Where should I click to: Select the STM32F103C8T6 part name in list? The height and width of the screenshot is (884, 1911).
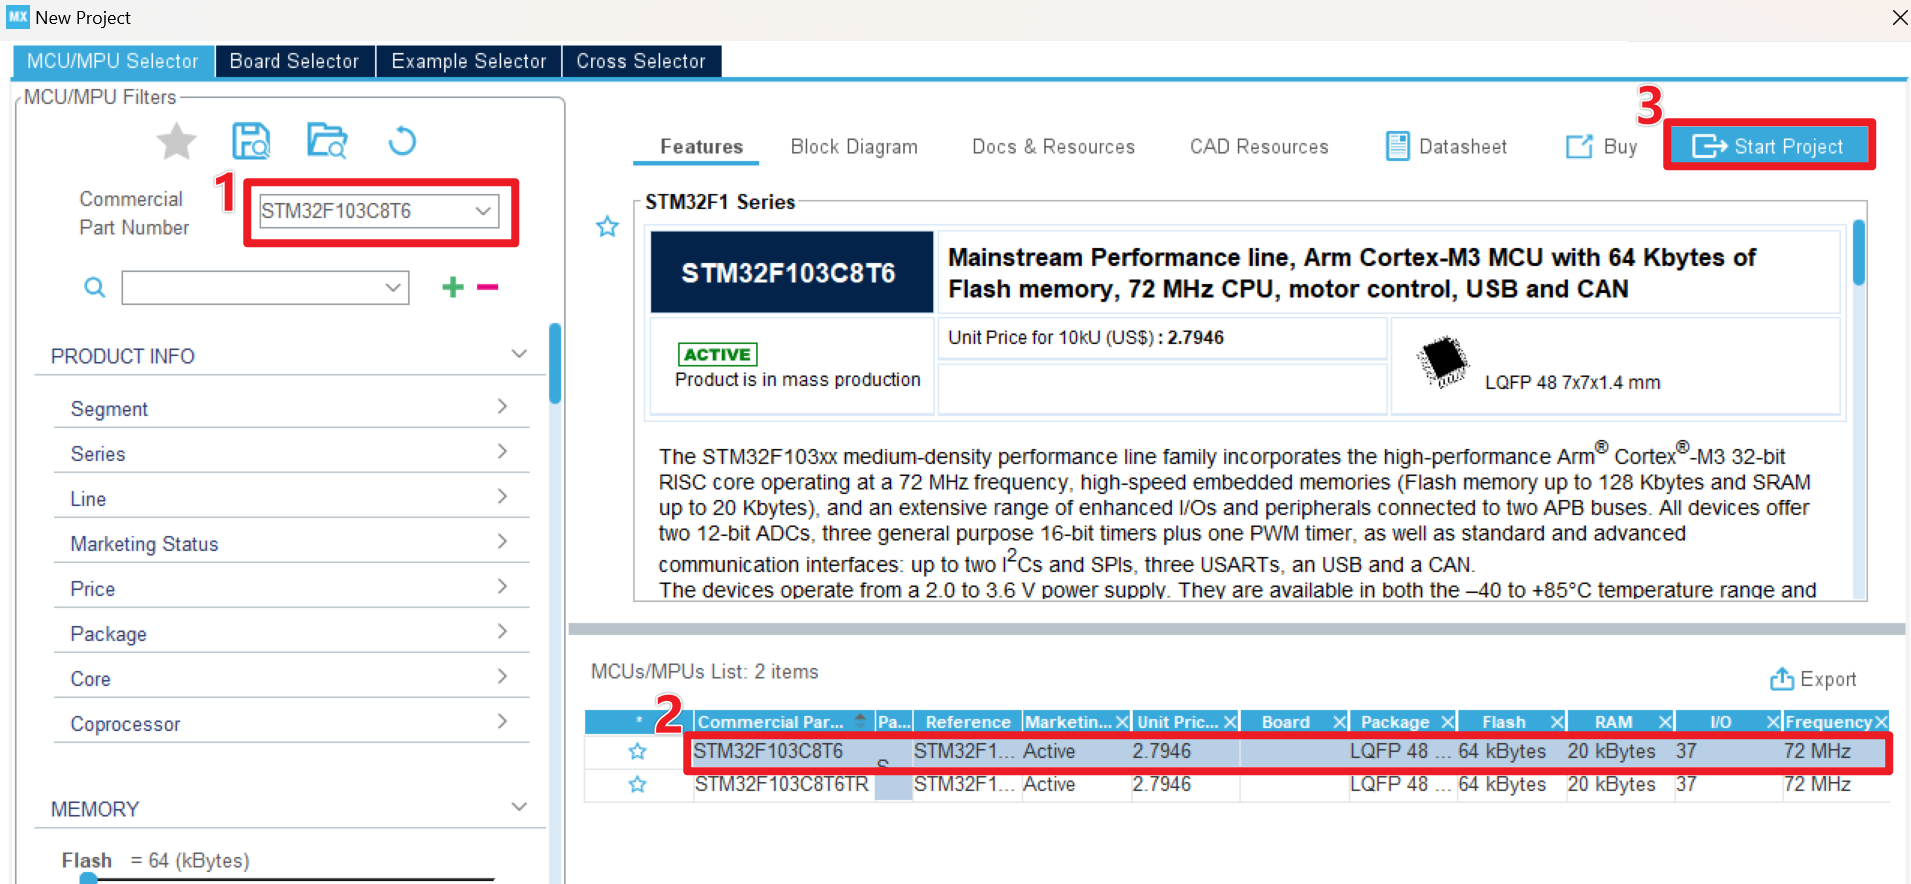(x=768, y=751)
